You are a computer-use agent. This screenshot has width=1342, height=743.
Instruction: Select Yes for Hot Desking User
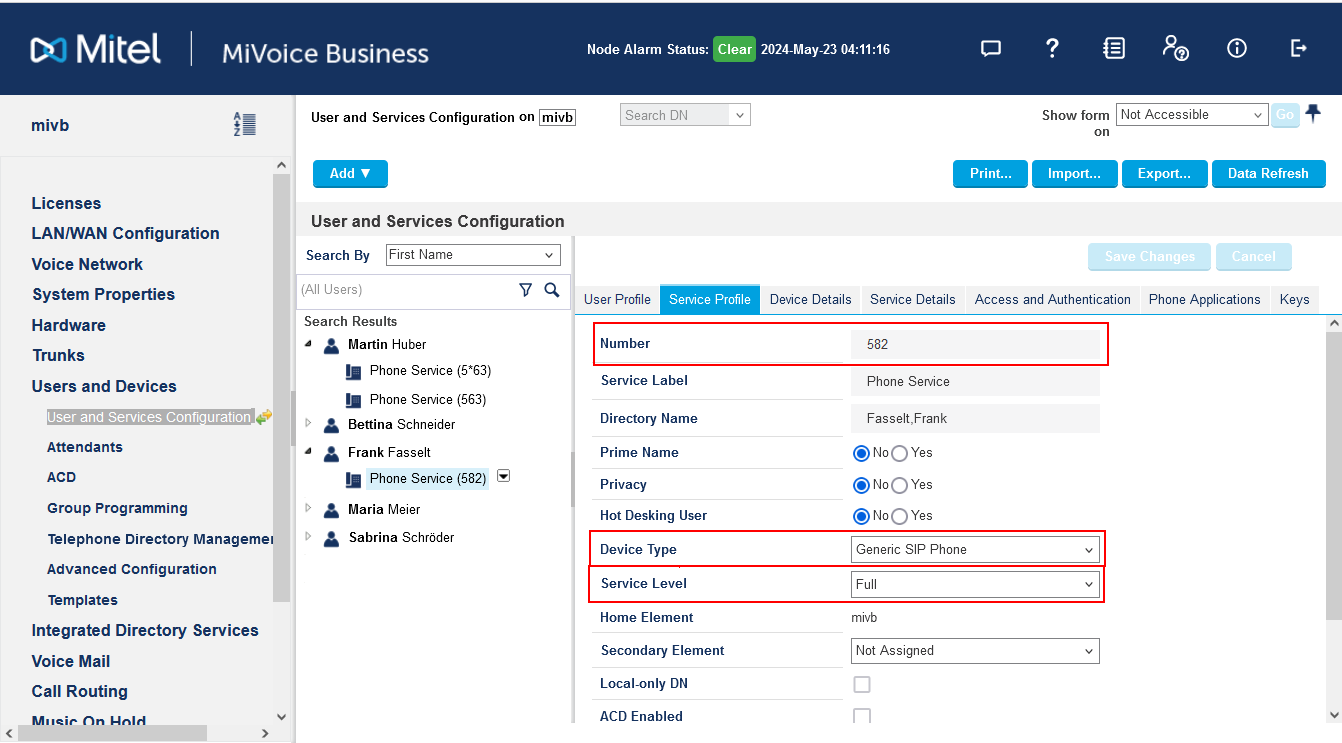pyautogui.click(x=899, y=516)
